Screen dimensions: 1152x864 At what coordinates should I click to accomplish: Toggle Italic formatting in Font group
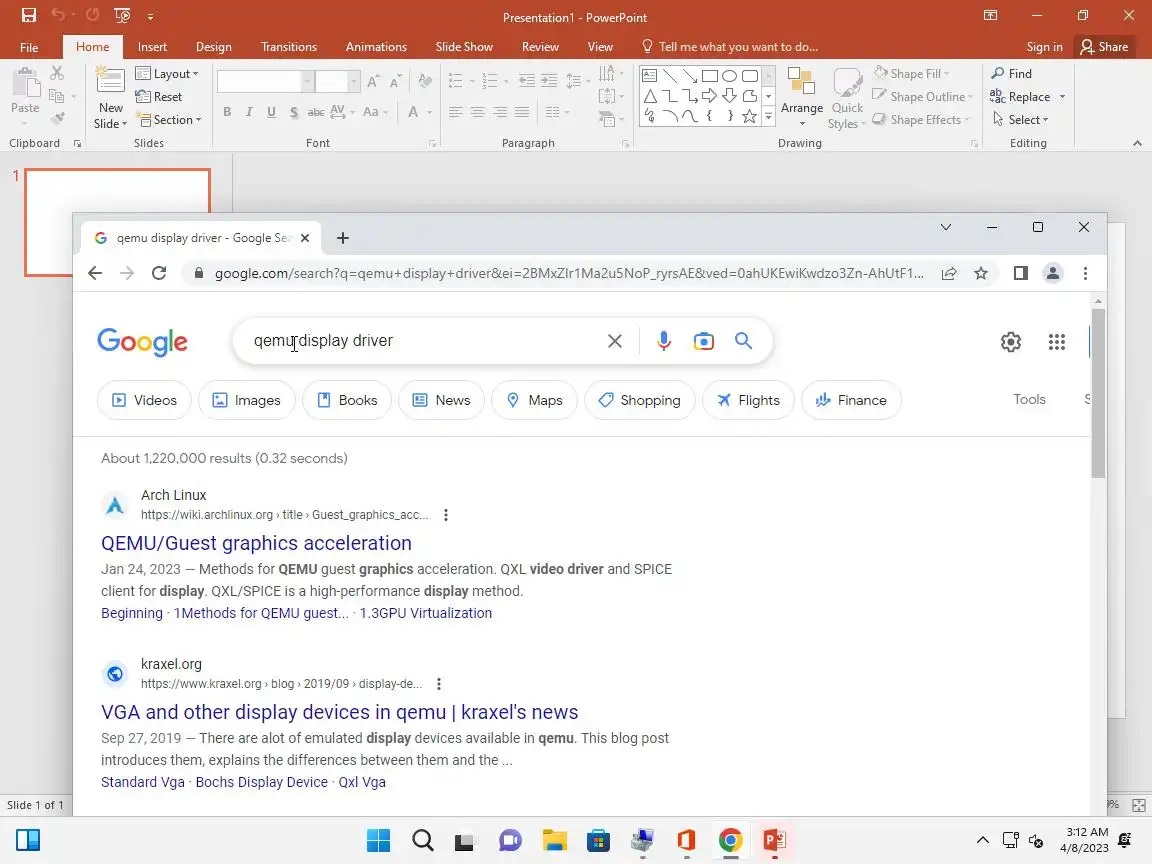pyautogui.click(x=249, y=112)
